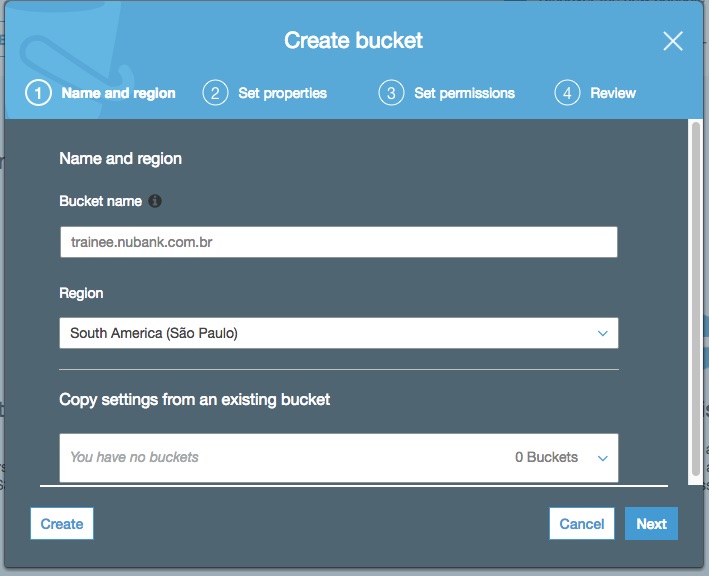The width and height of the screenshot is (709, 576).
Task: Expand the existing buckets dropdown
Action: point(338,457)
